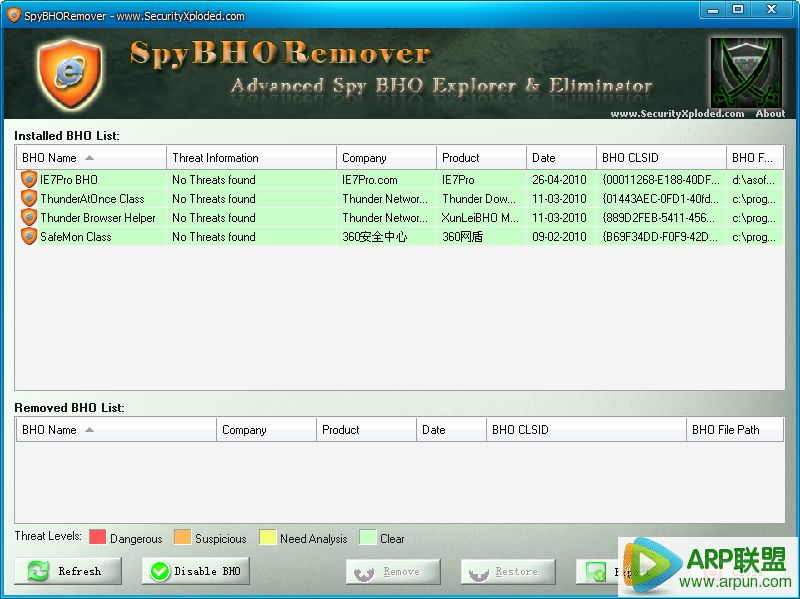Click the Remove button
Viewport: 800px width, 599px height.
[x=393, y=572]
